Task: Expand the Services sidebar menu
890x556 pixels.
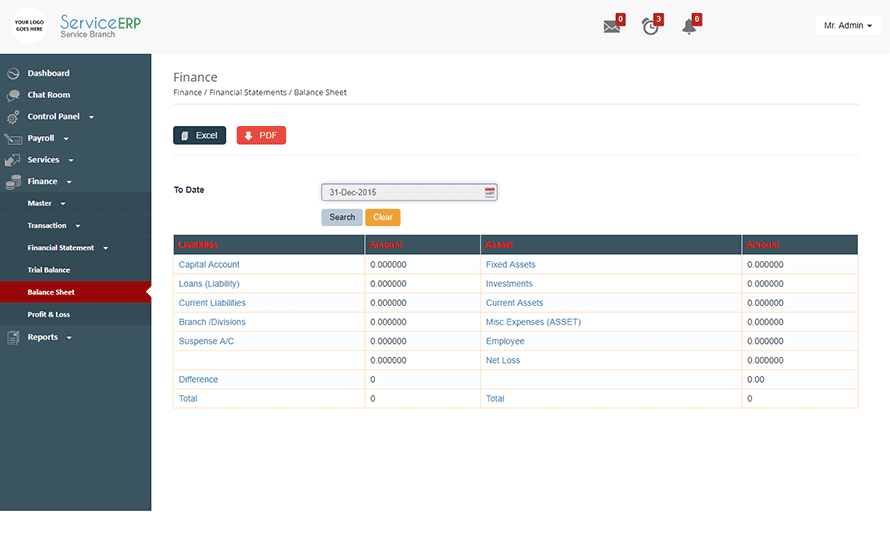Action: (50, 160)
